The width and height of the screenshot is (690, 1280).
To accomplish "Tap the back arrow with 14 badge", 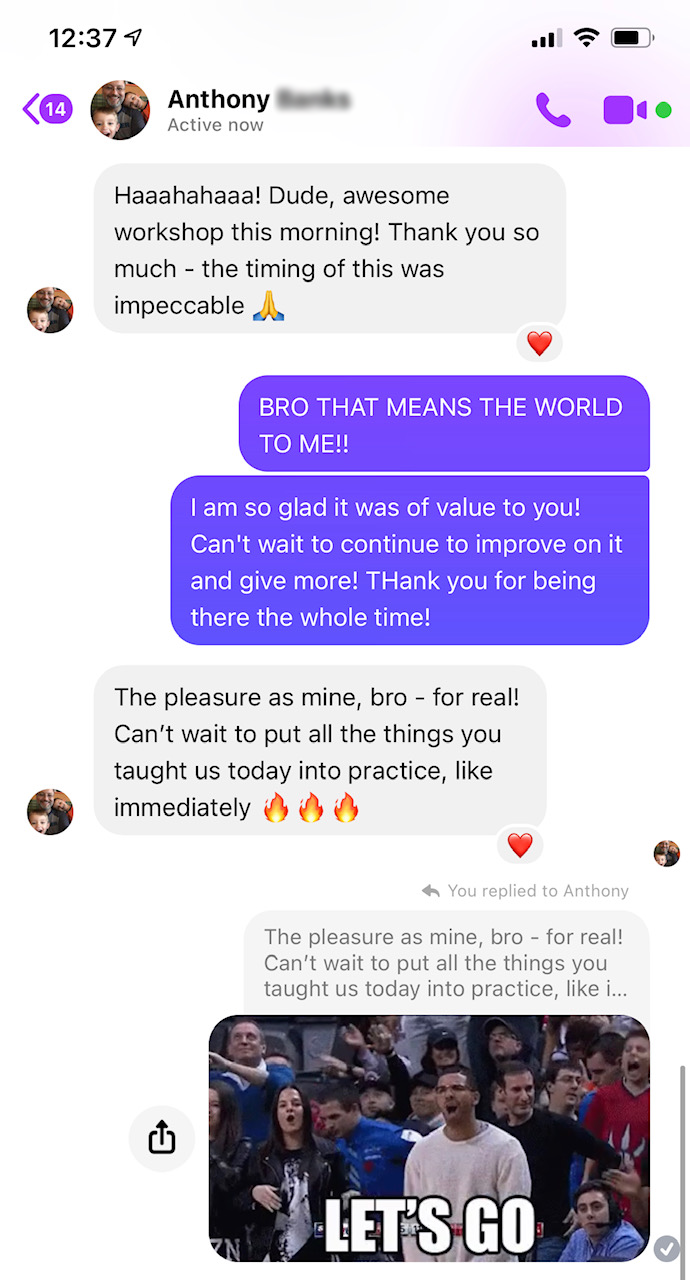I will coord(47,108).
